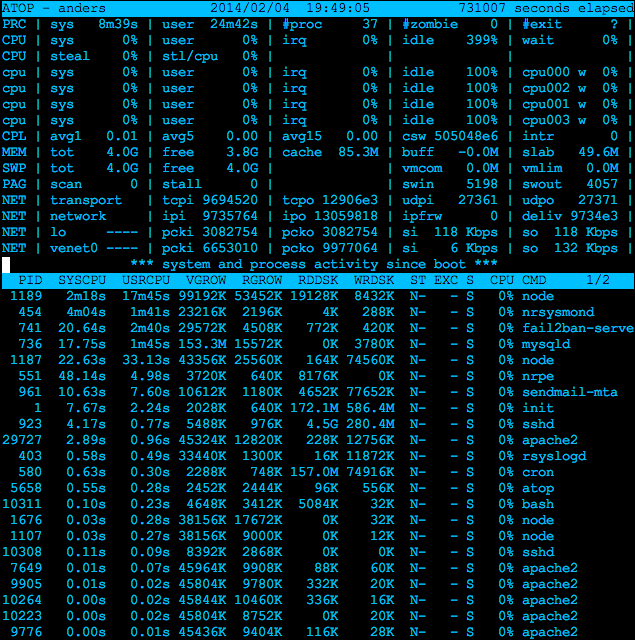
Task: Click the 1/2 page indicator
Action: coord(598,280)
